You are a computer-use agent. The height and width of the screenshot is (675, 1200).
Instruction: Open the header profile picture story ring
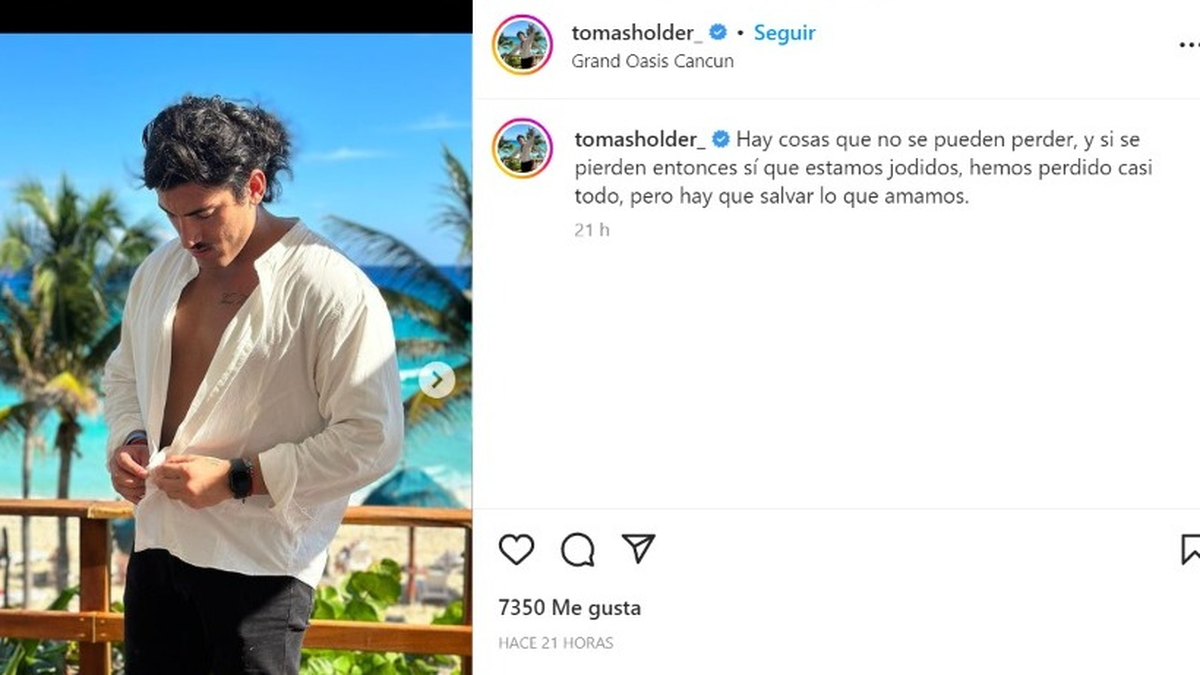click(522, 45)
